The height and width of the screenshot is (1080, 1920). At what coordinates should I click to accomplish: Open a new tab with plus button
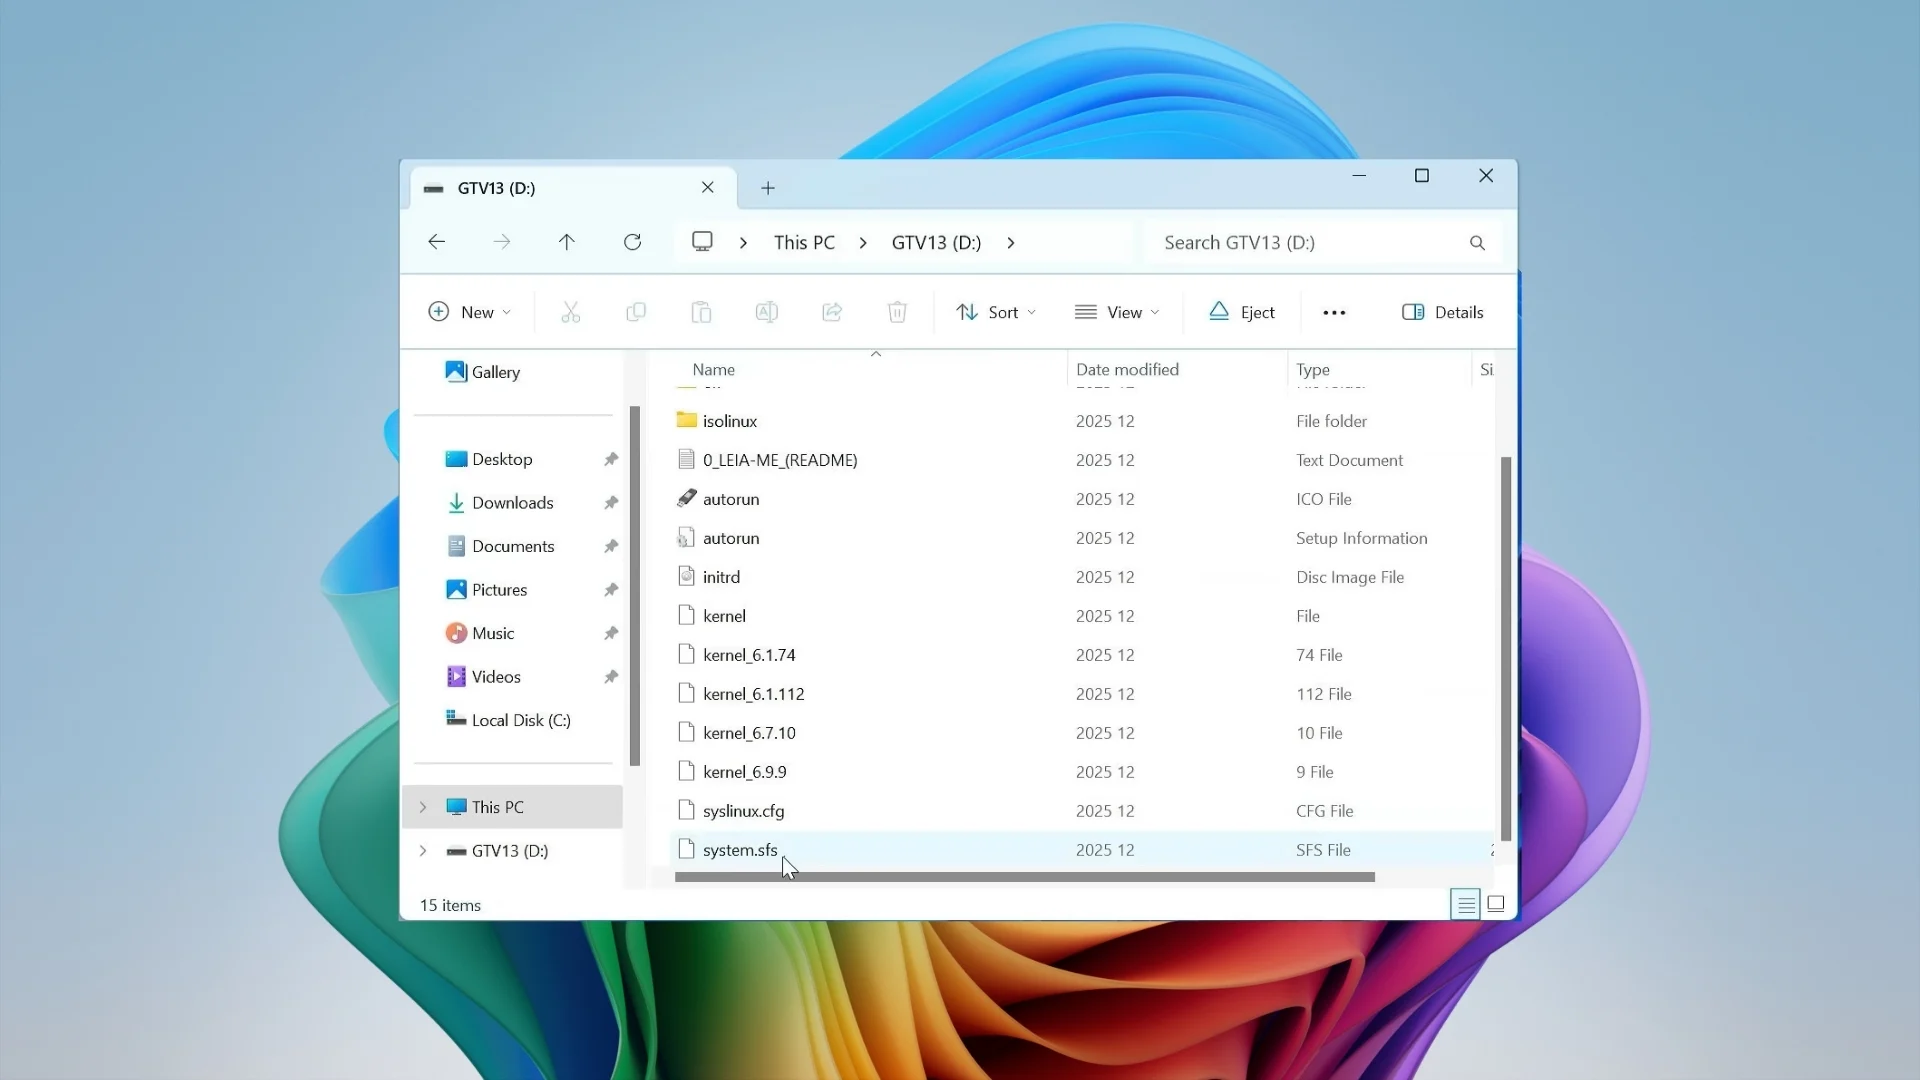[768, 188]
